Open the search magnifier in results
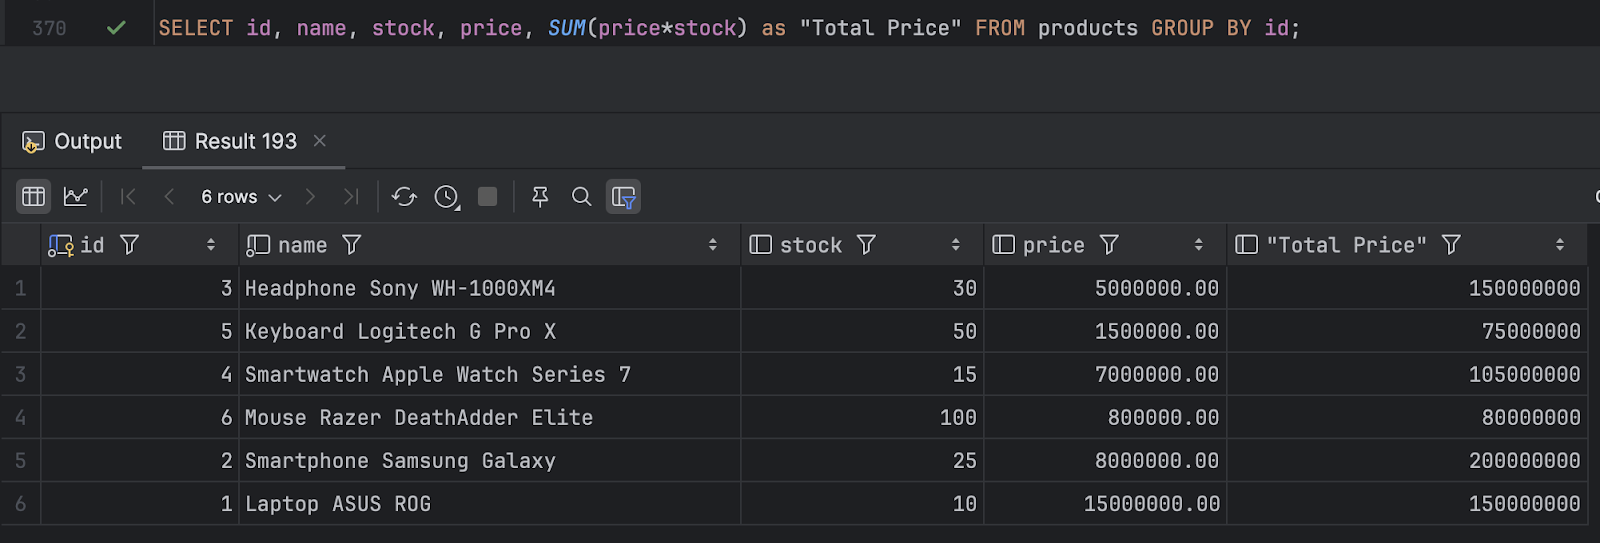Screen dimensions: 1600x543 click(581, 197)
